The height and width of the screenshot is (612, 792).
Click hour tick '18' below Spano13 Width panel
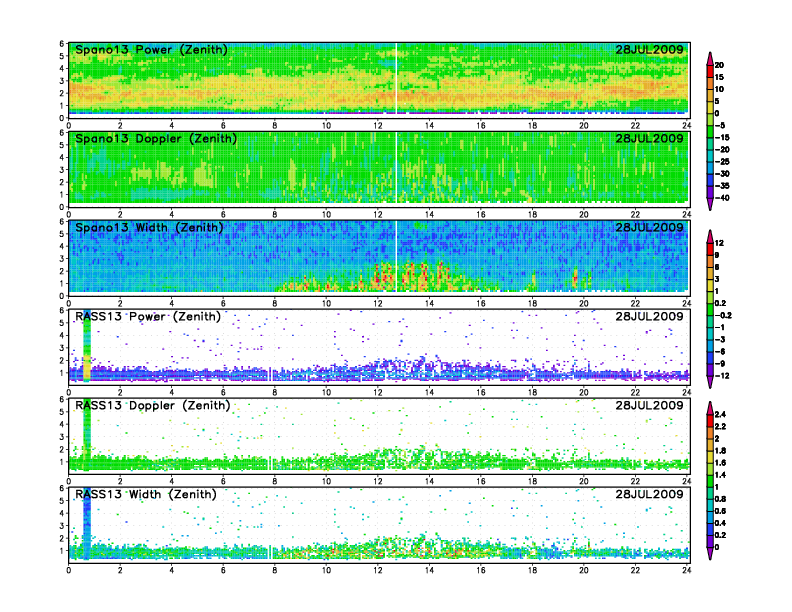[532, 303]
